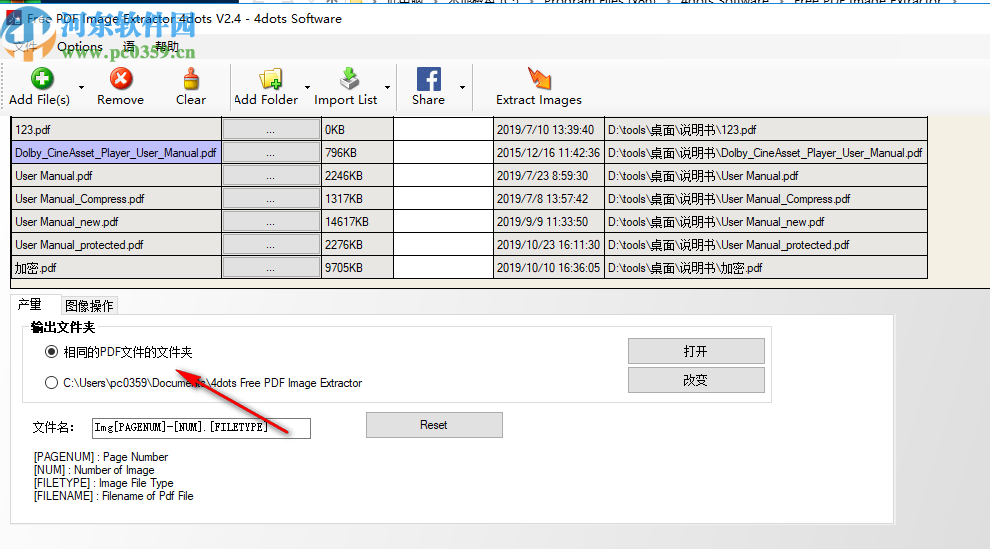990x549 pixels.
Task: Click the ... button in the User Manual_new.pdf row
Action: point(271,222)
